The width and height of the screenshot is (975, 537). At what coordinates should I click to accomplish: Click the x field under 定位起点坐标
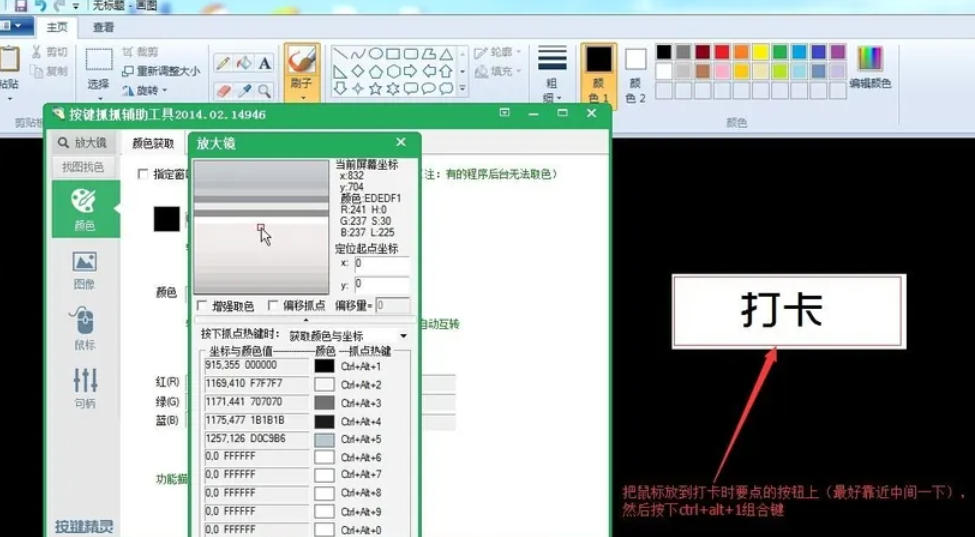point(382,264)
